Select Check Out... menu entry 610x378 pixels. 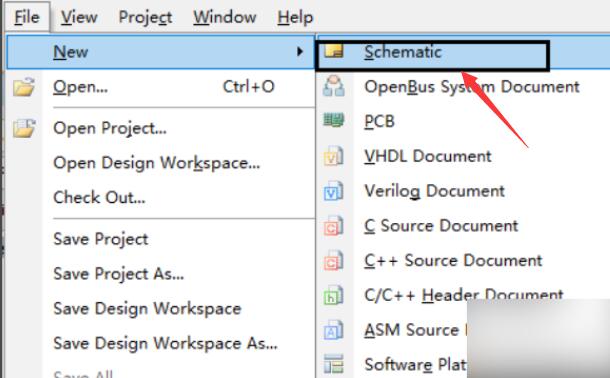(99, 197)
